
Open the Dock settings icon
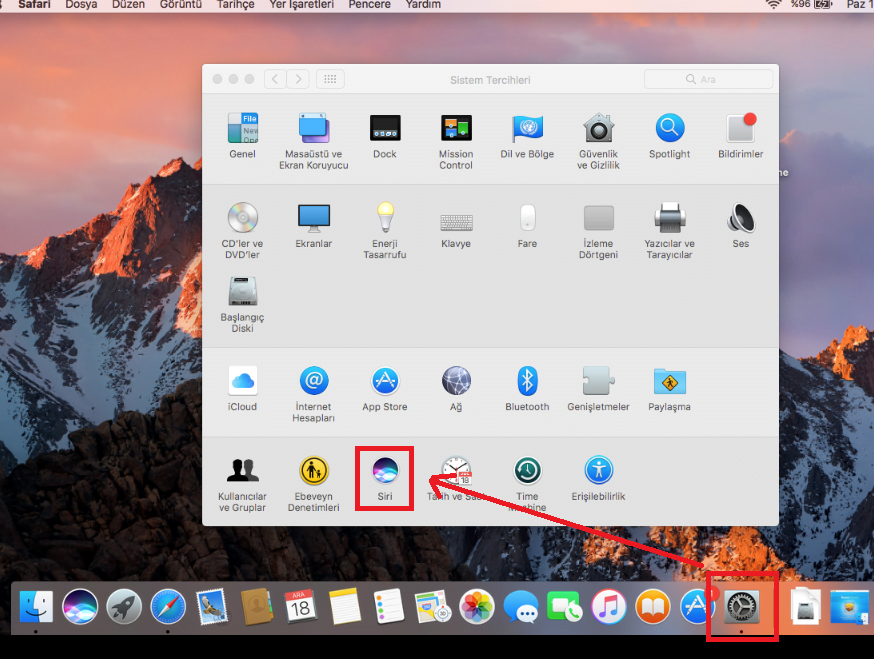point(384,129)
